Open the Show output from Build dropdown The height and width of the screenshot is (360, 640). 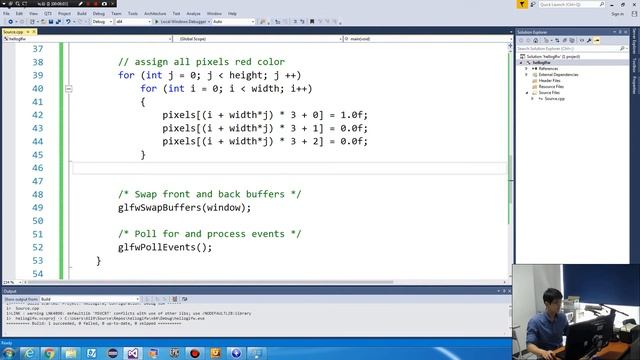[x=90, y=299]
